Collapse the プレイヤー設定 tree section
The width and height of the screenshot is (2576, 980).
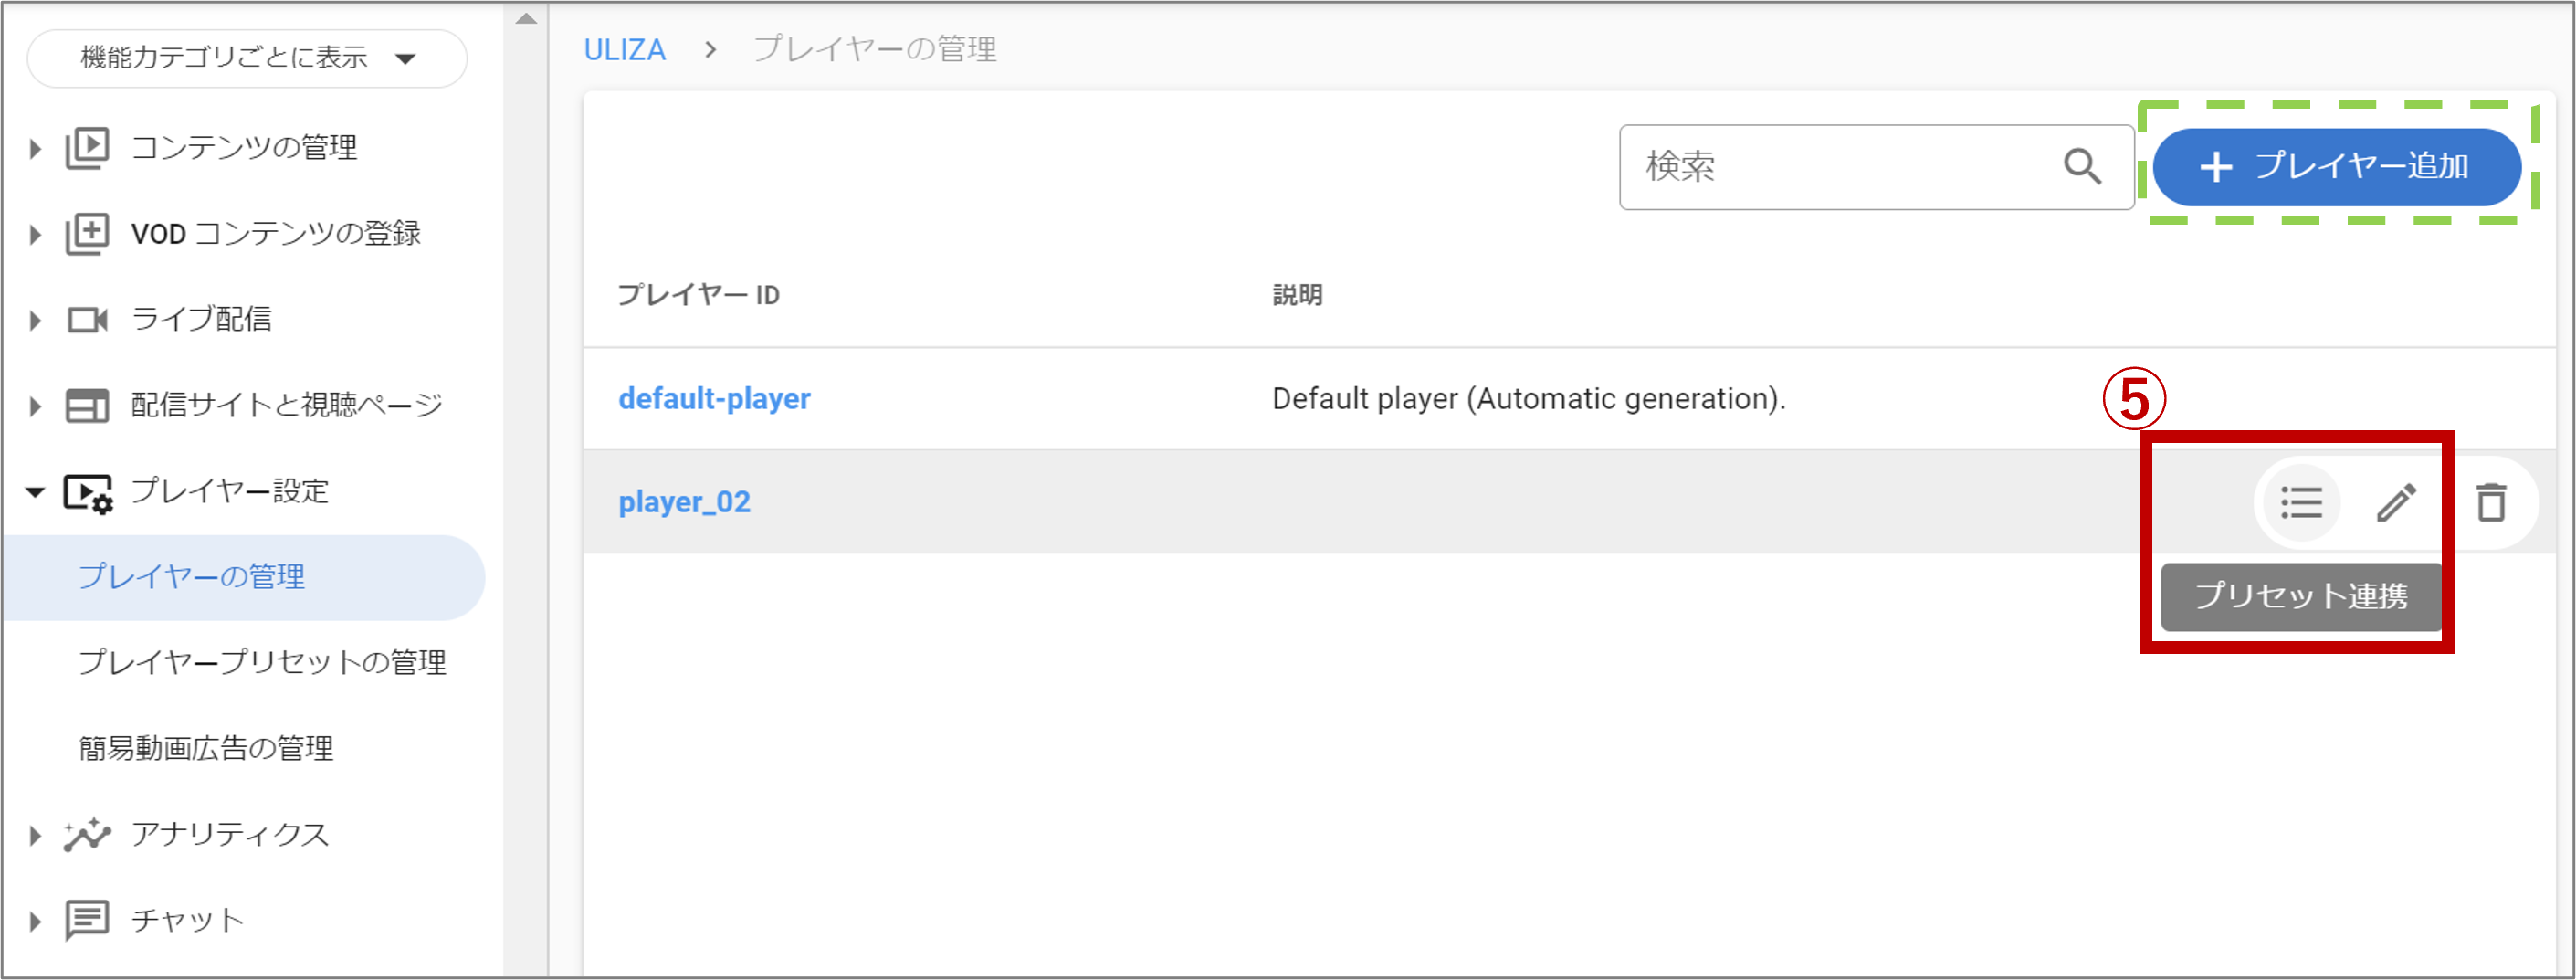coord(35,492)
